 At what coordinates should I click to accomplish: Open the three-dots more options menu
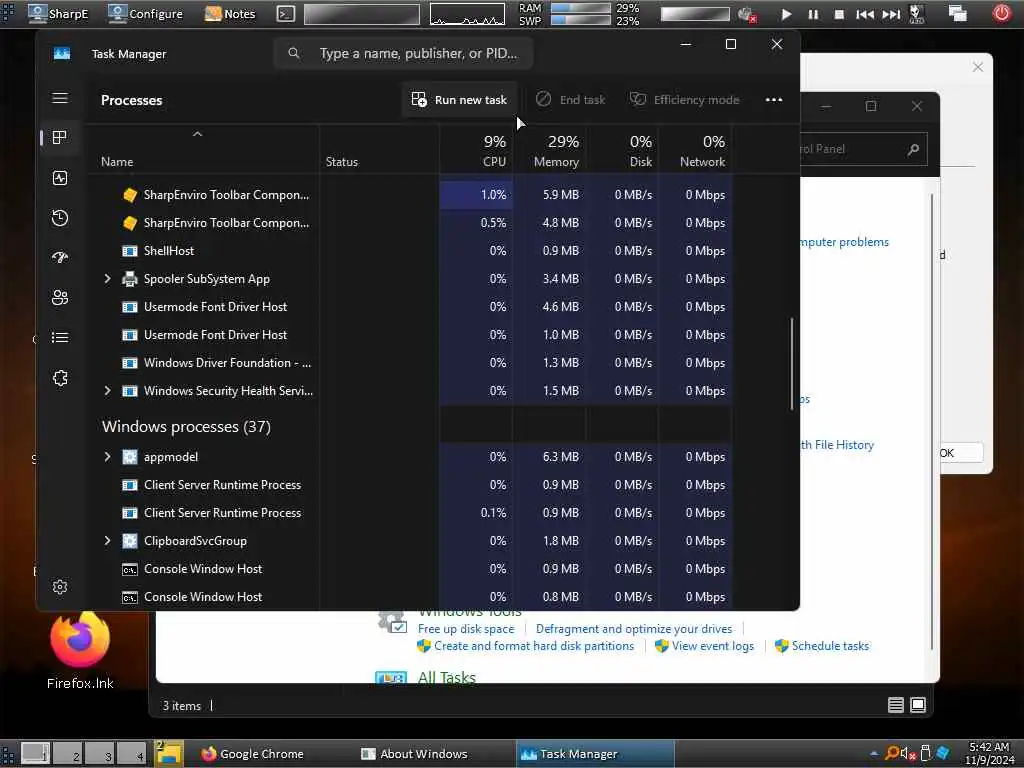pos(774,100)
